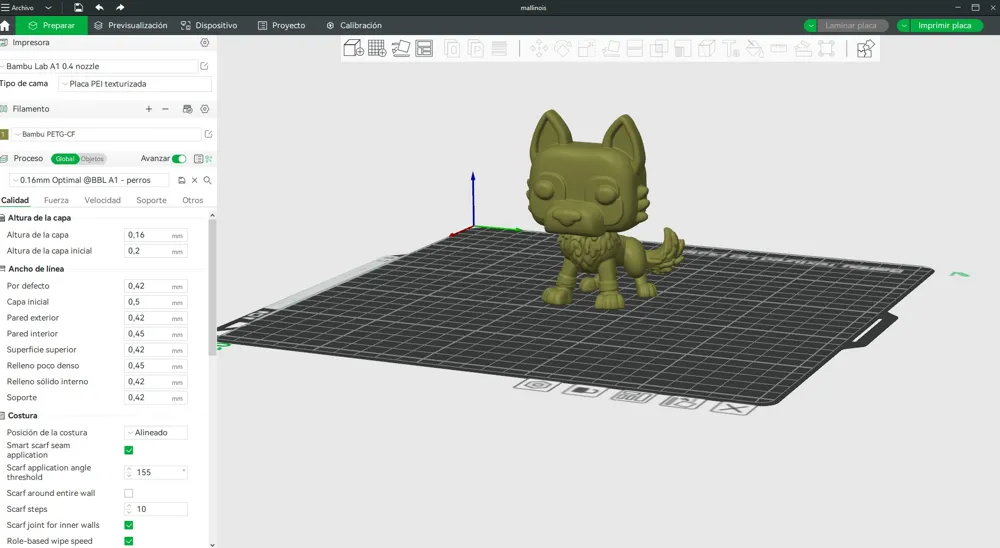Click the Add object cube icon
Viewport: 1000px width, 548px height.
353,48
